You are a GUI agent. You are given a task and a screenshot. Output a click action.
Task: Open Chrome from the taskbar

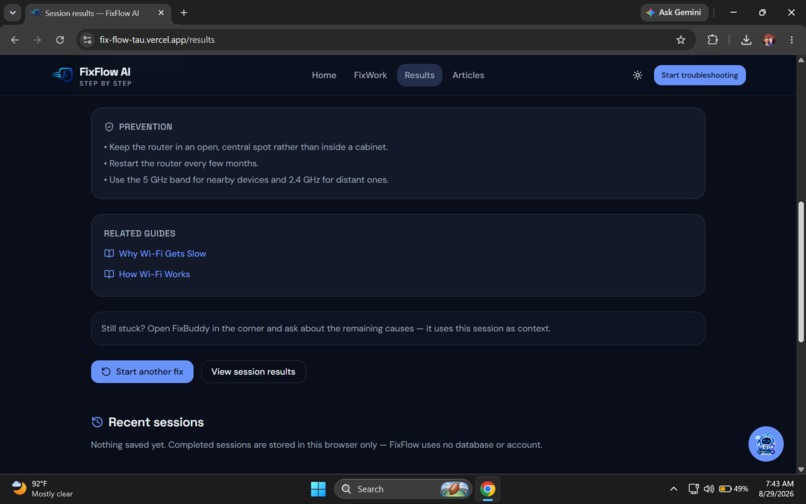(487, 489)
